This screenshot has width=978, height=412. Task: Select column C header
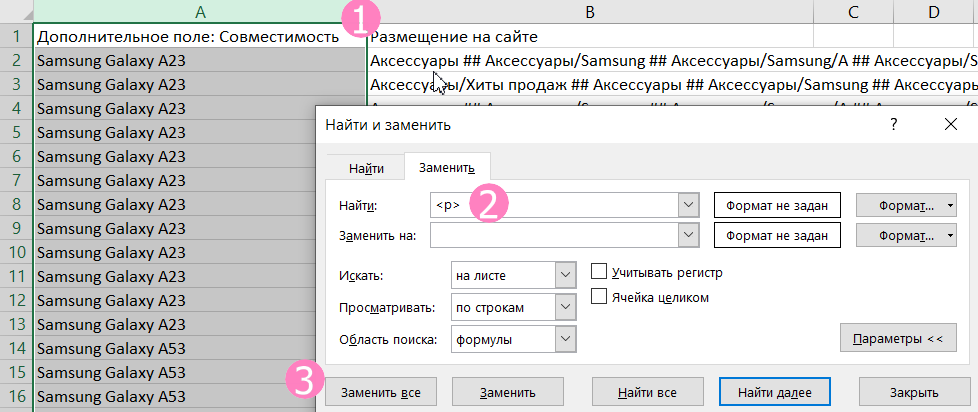(853, 11)
